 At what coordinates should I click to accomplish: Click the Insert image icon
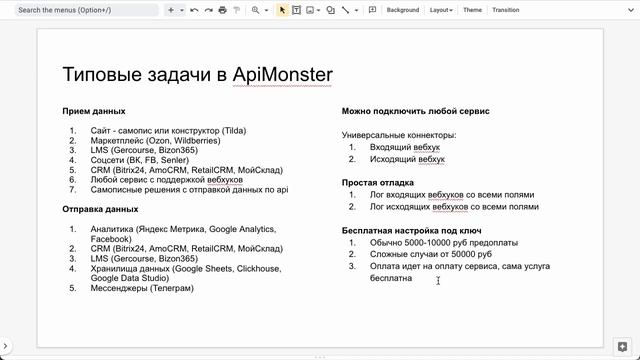310,10
